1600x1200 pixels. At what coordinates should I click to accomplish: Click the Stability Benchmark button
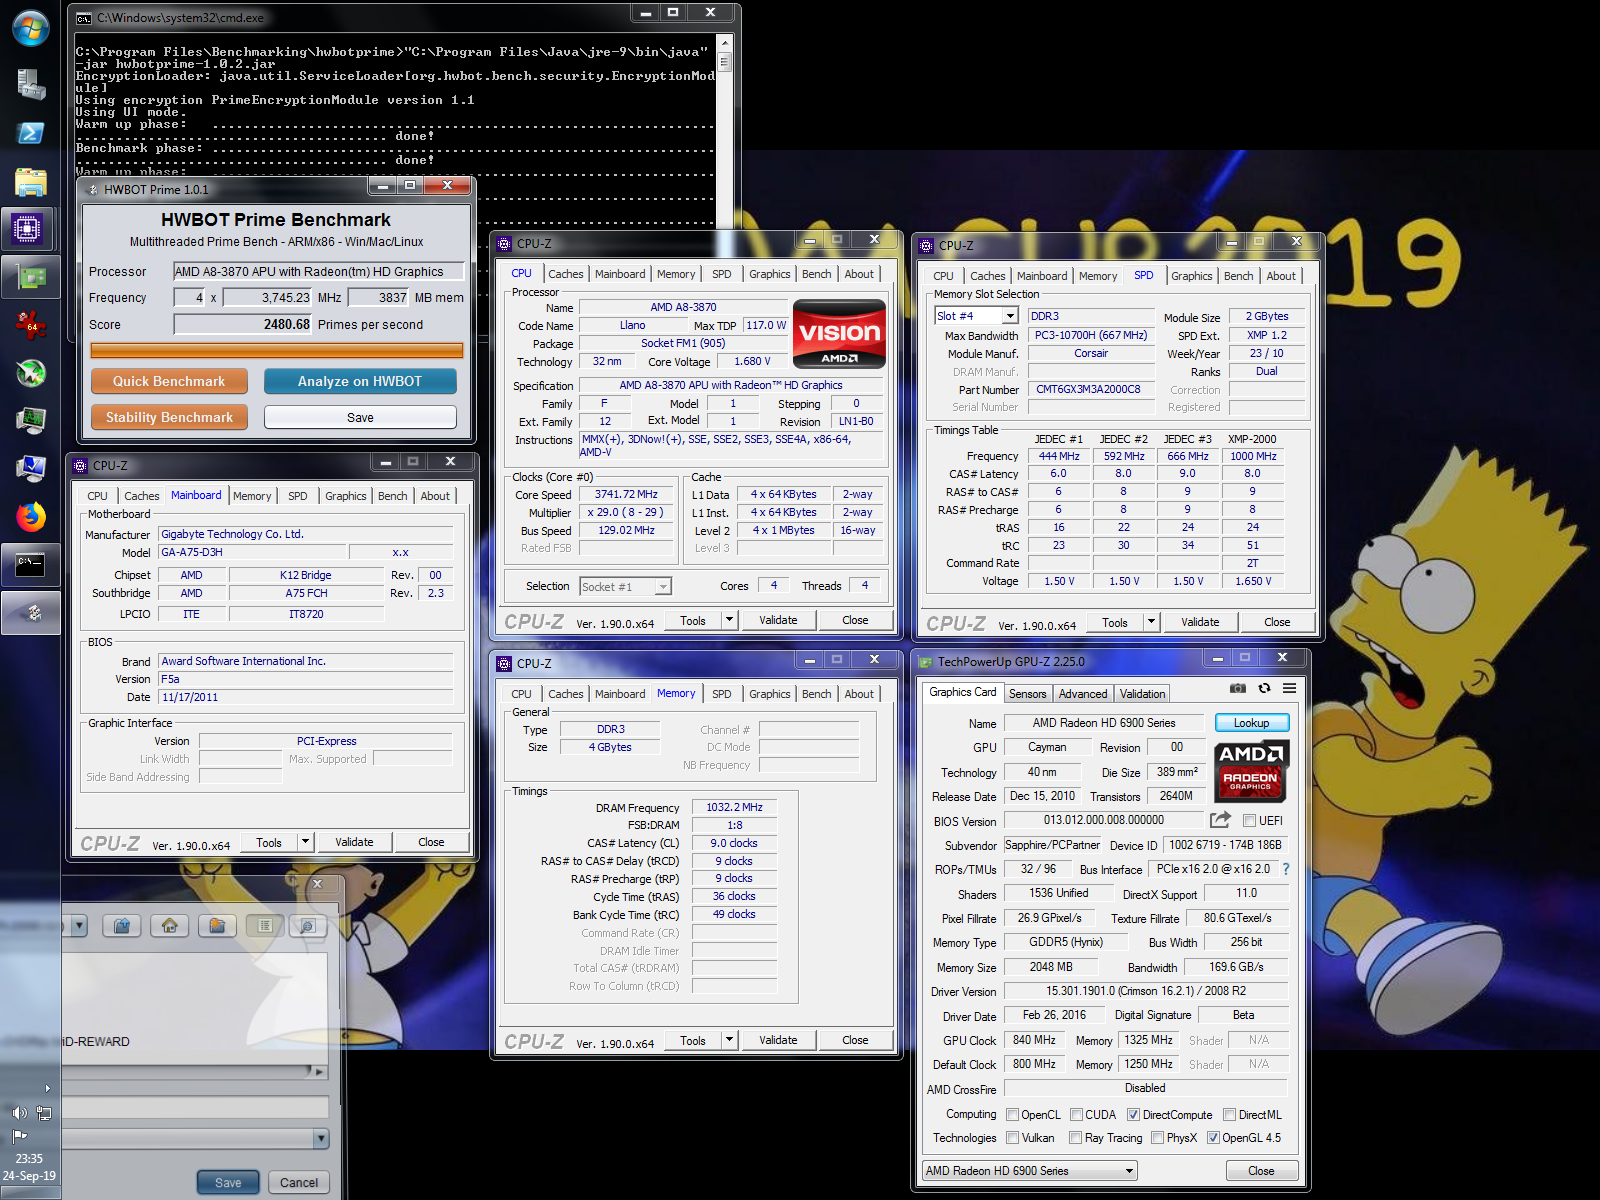pyautogui.click(x=169, y=417)
